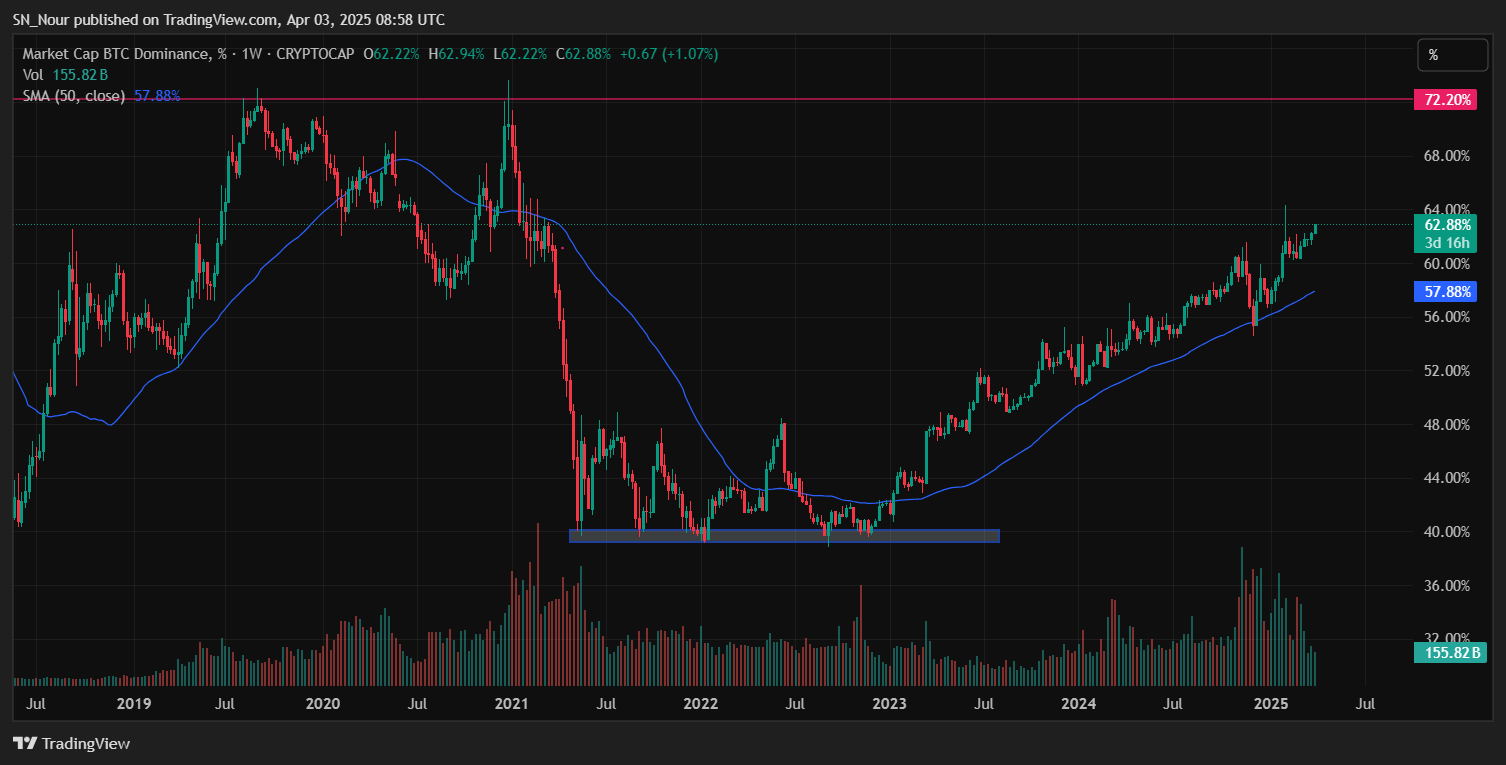Viewport: 1506px width, 765px height.
Task: Click the 2021 label on time axis
Action: pos(512,703)
